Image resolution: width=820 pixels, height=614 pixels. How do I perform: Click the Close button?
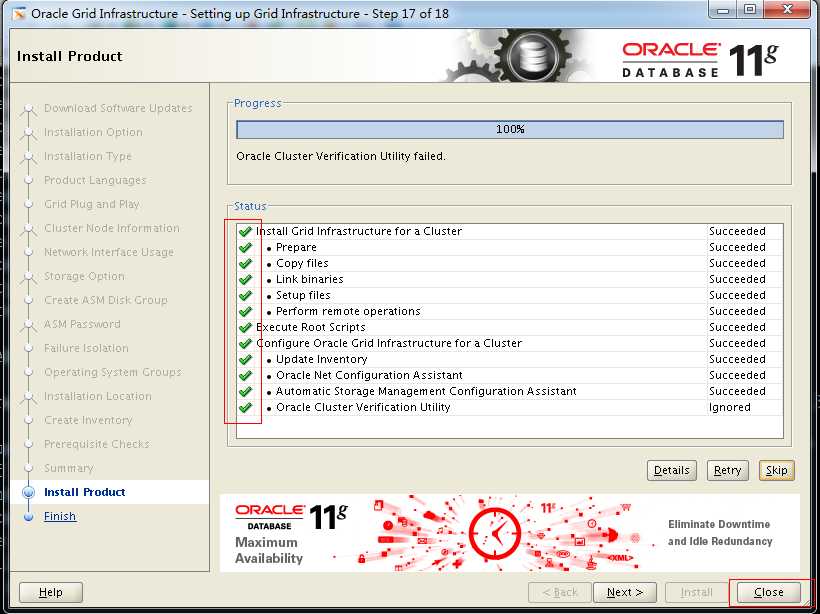point(769,593)
